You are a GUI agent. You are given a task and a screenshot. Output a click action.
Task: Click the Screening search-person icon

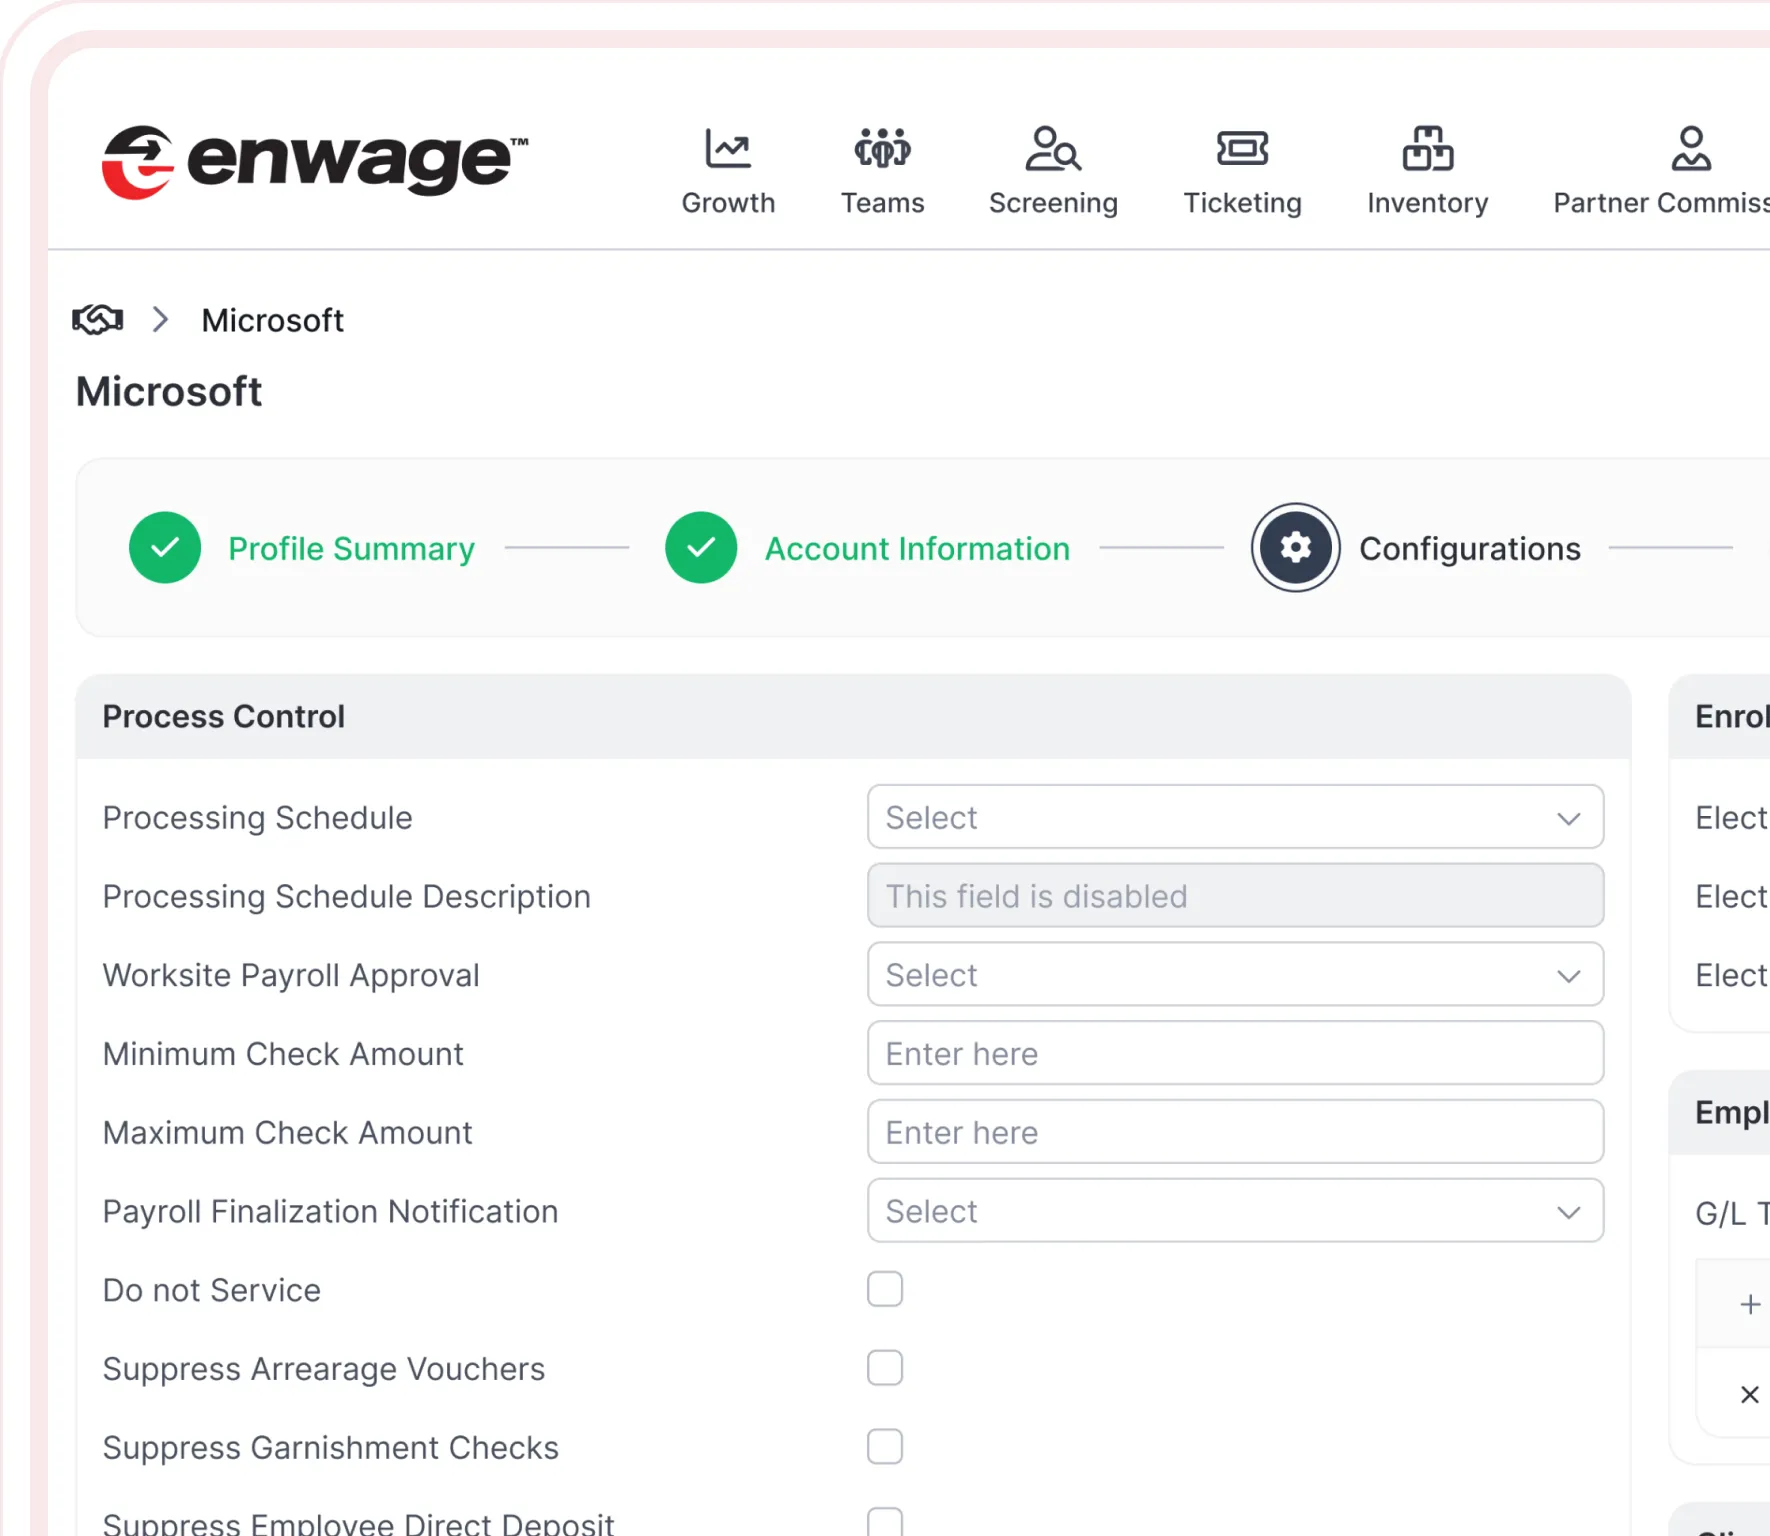(x=1052, y=150)
